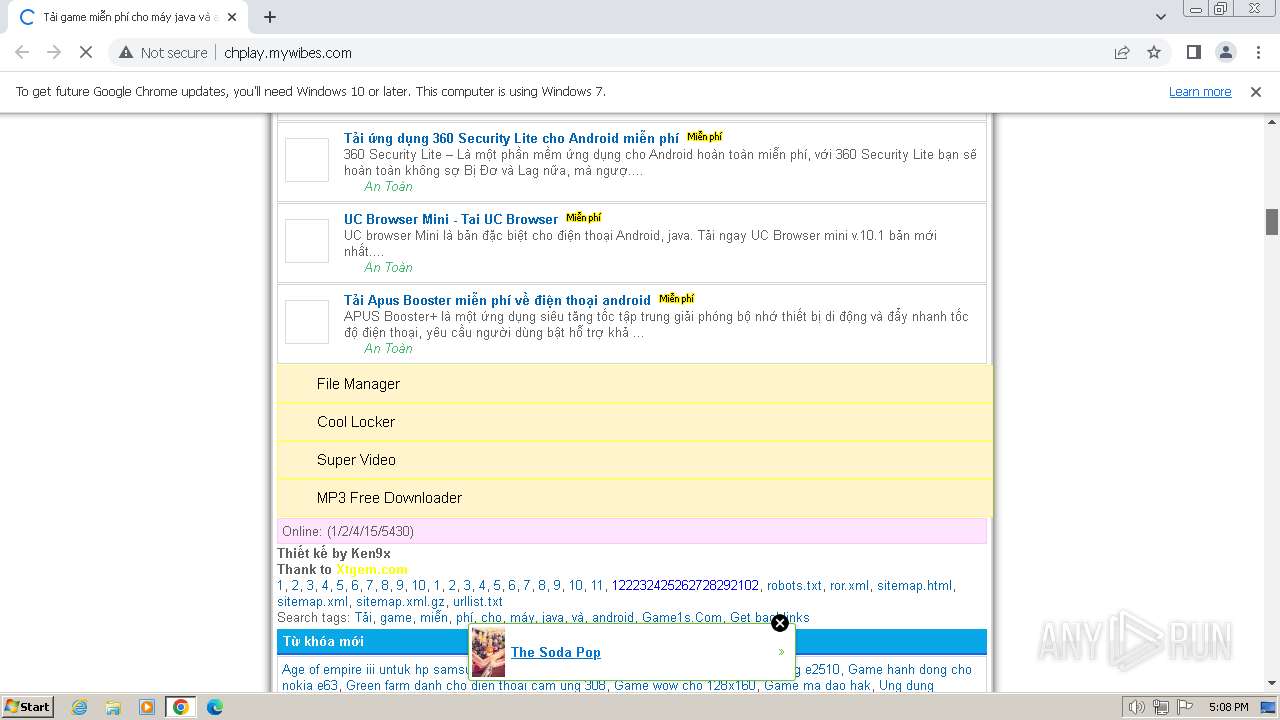Launch Microsoft Edge from taskbar
The height and width of the screenshot is (720, 1280).
point(215,707)
